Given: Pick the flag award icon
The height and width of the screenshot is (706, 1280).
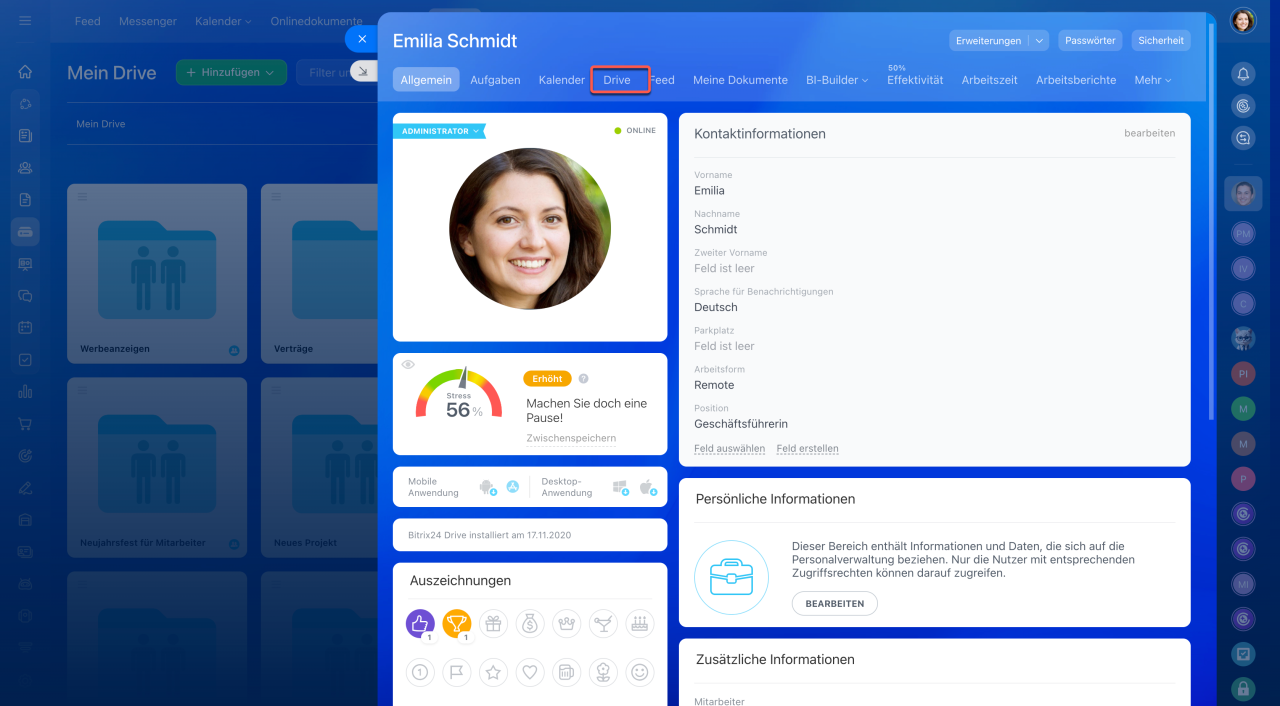Looking at the screenshot, I should click(x=457, y=672).
